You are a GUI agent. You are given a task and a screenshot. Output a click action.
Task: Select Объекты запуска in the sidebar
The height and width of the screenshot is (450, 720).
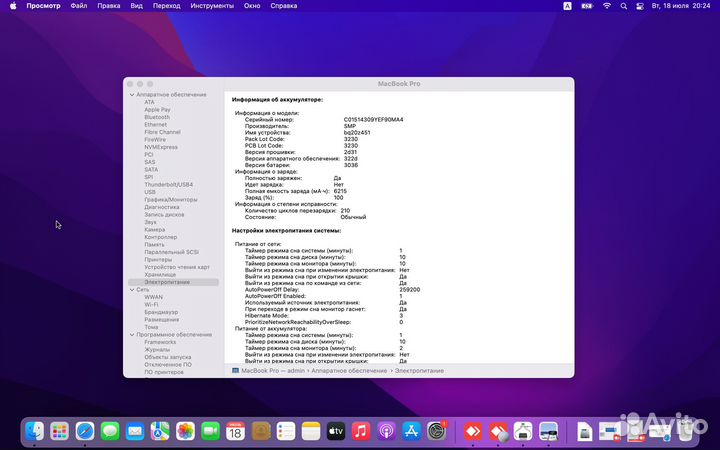168,357
